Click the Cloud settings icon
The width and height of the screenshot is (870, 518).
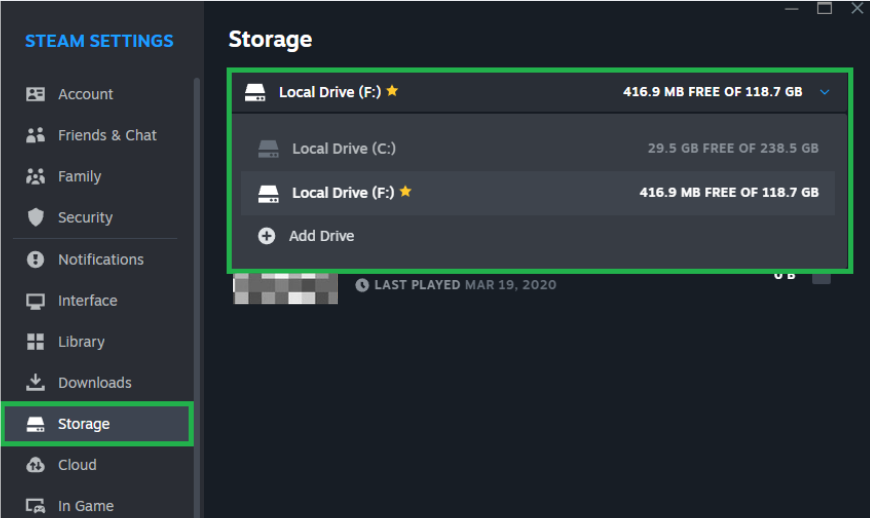tap(36, 465)
